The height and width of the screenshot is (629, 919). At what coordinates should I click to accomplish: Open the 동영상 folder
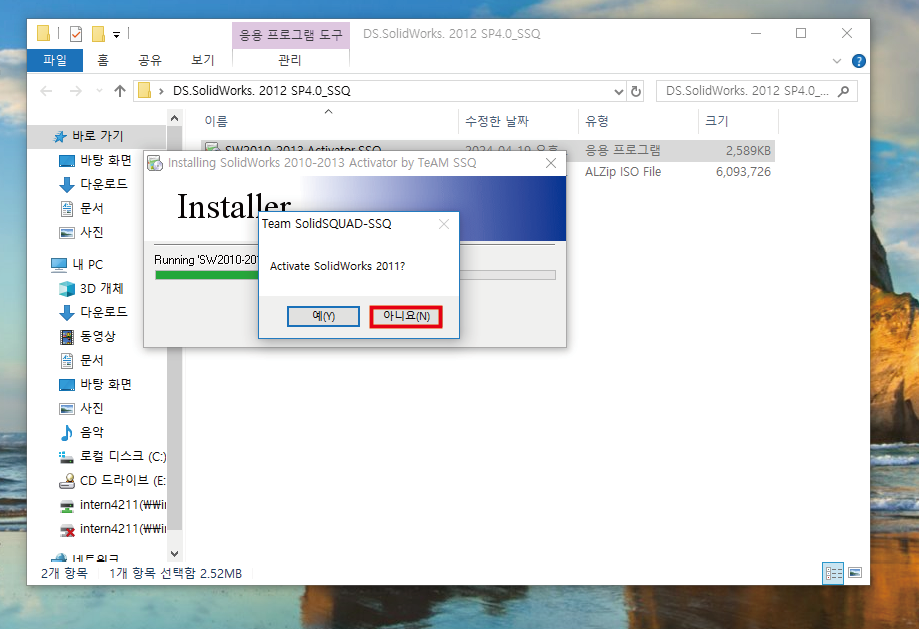[x=97, y=336]
